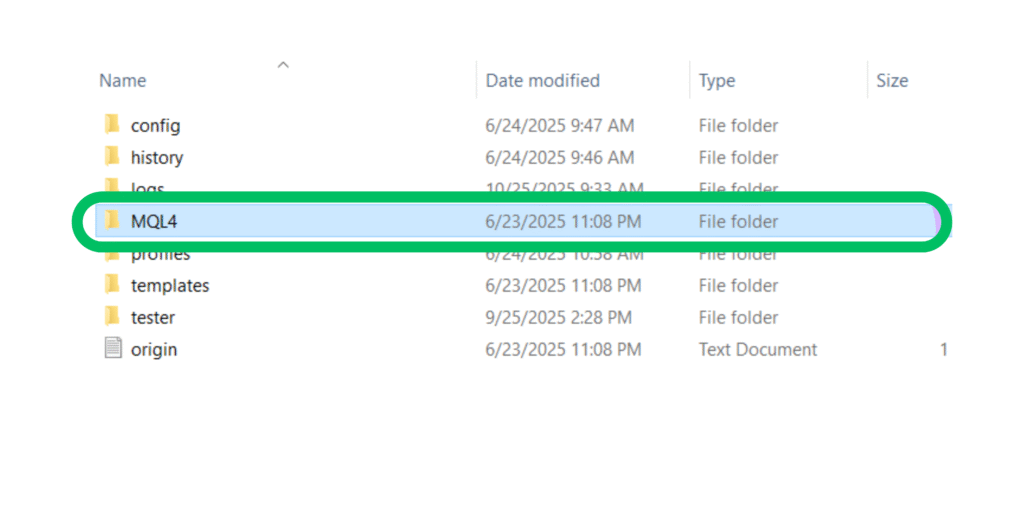This screenshot has height=524, width=1024.
Task: Select the MQL4 folder icon
Action: coord(111,221)
